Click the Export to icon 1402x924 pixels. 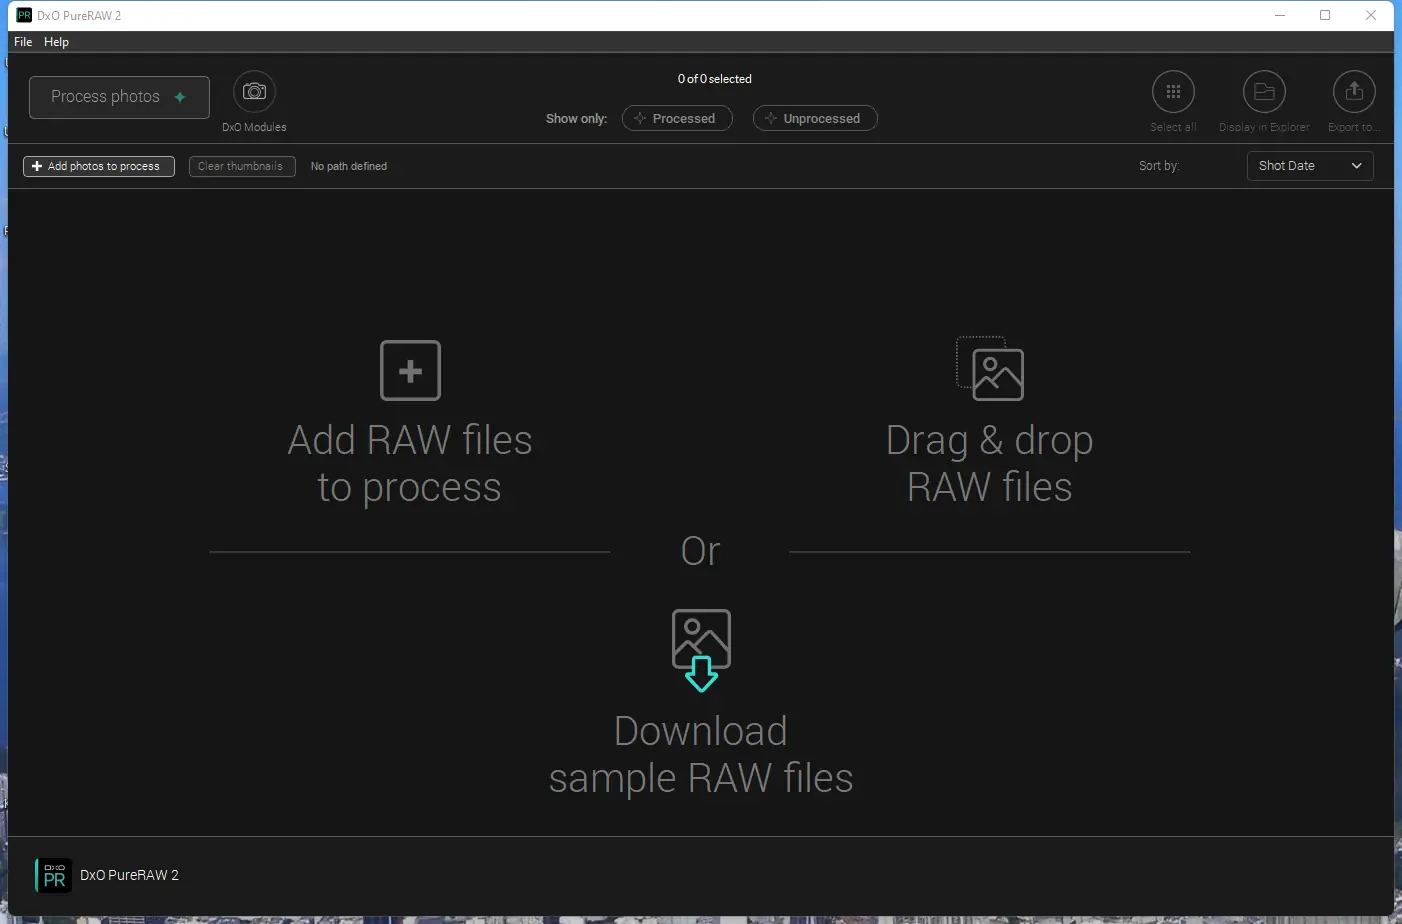pyautogui.click(x=1353, y=90)
